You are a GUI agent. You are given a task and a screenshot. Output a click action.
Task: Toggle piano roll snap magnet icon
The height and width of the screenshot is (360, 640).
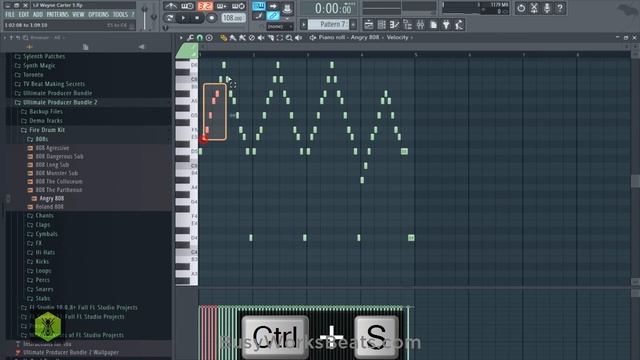200,38
